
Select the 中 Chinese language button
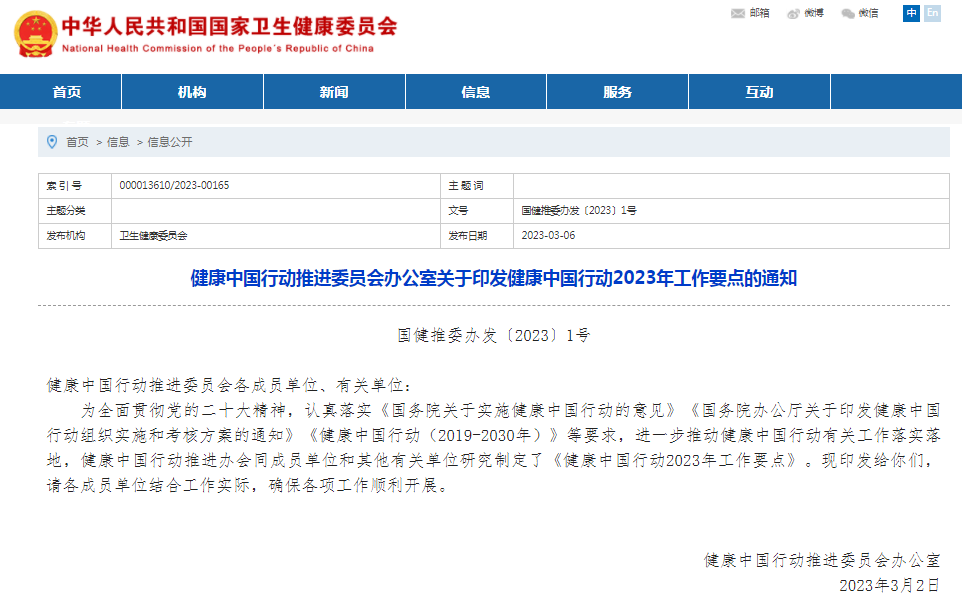pyautogui.click(x=910, y=14)
